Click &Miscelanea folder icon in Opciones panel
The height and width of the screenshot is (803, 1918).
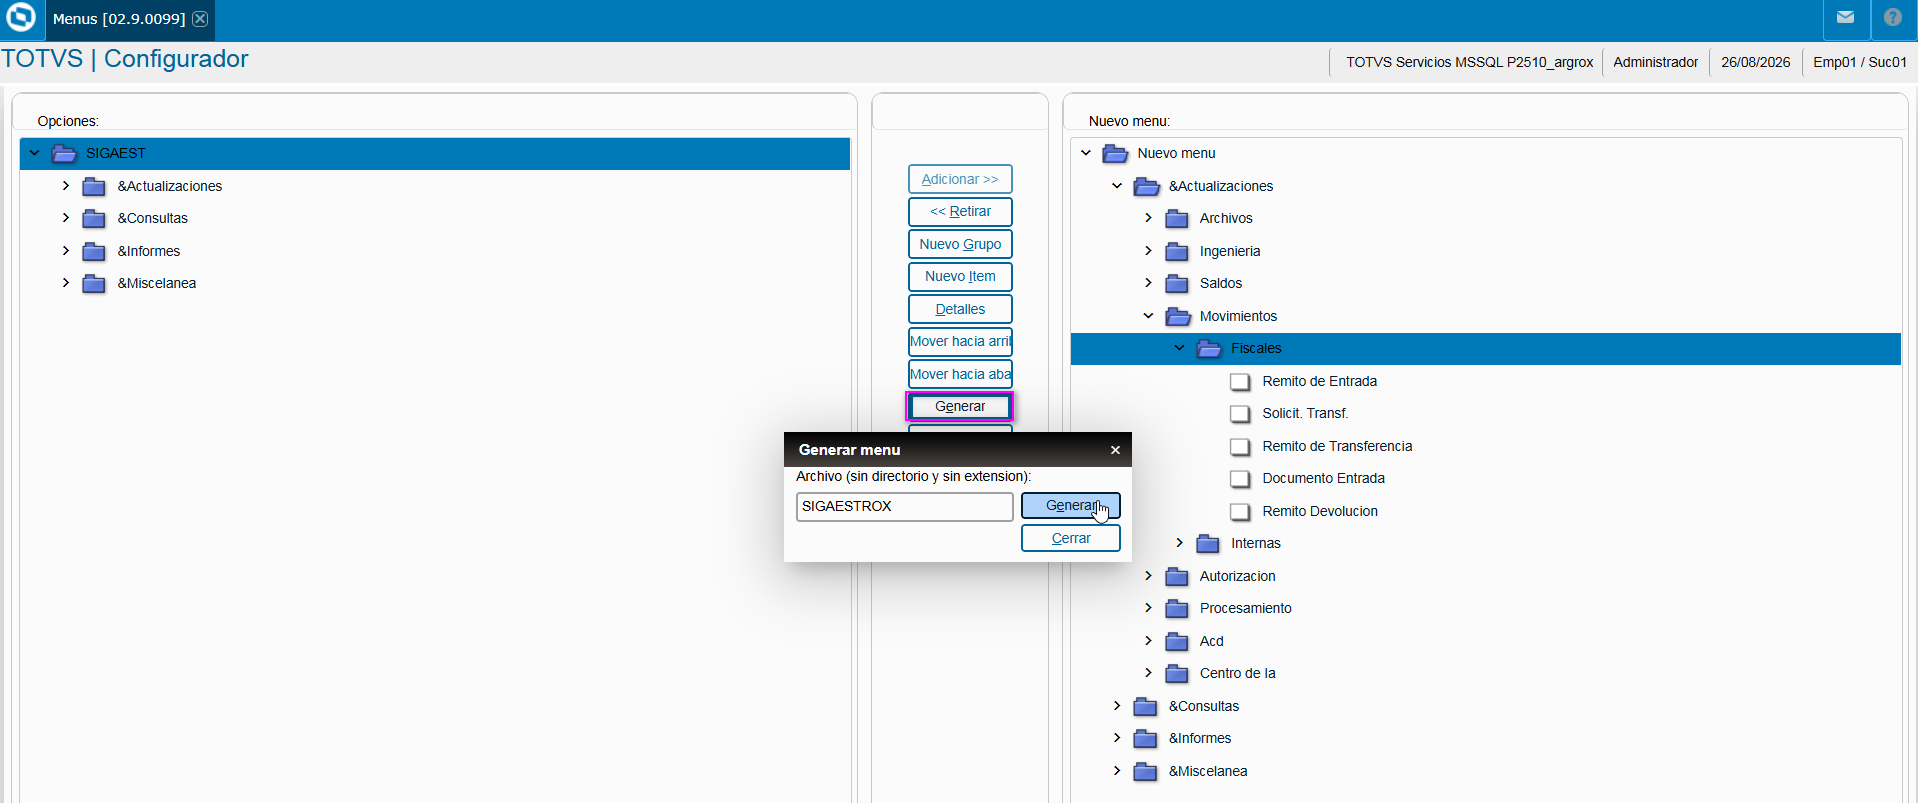(x=94, y=283)
